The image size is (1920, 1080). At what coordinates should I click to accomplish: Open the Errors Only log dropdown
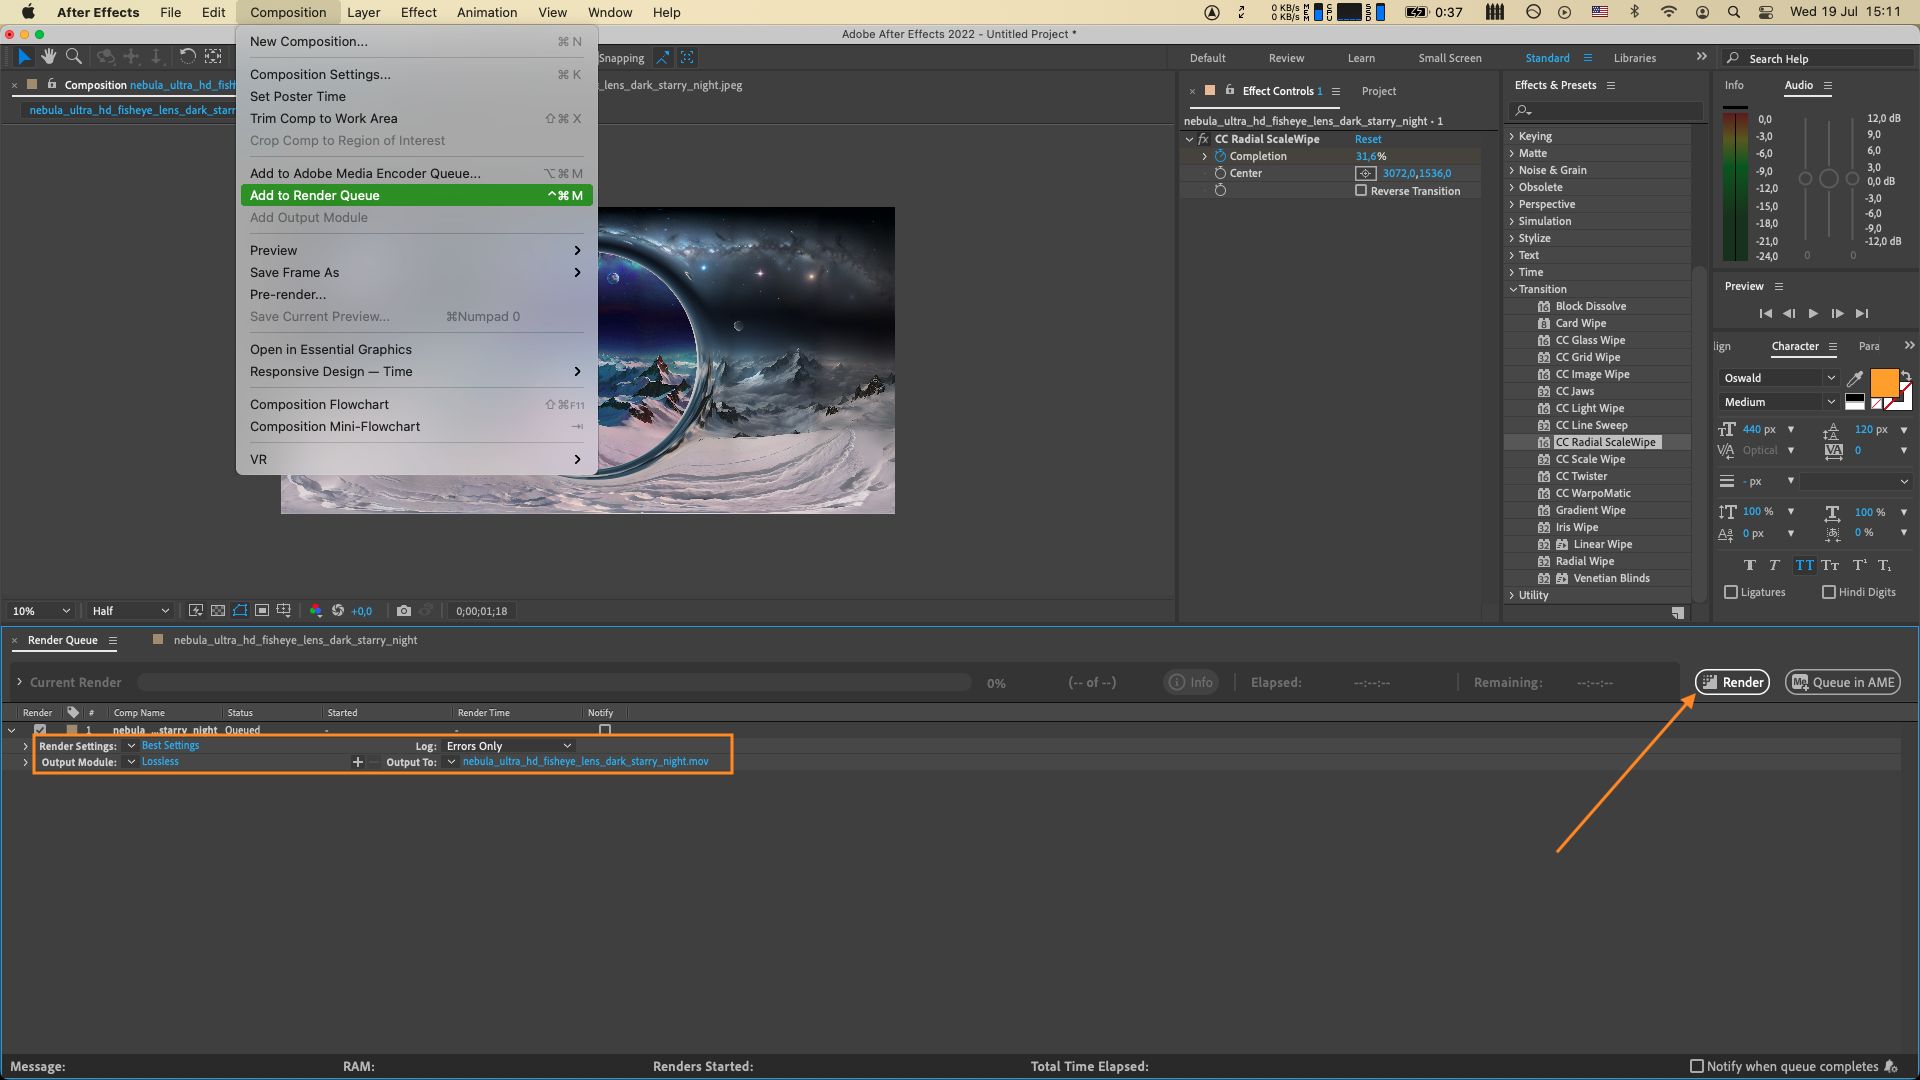point(508,746)
